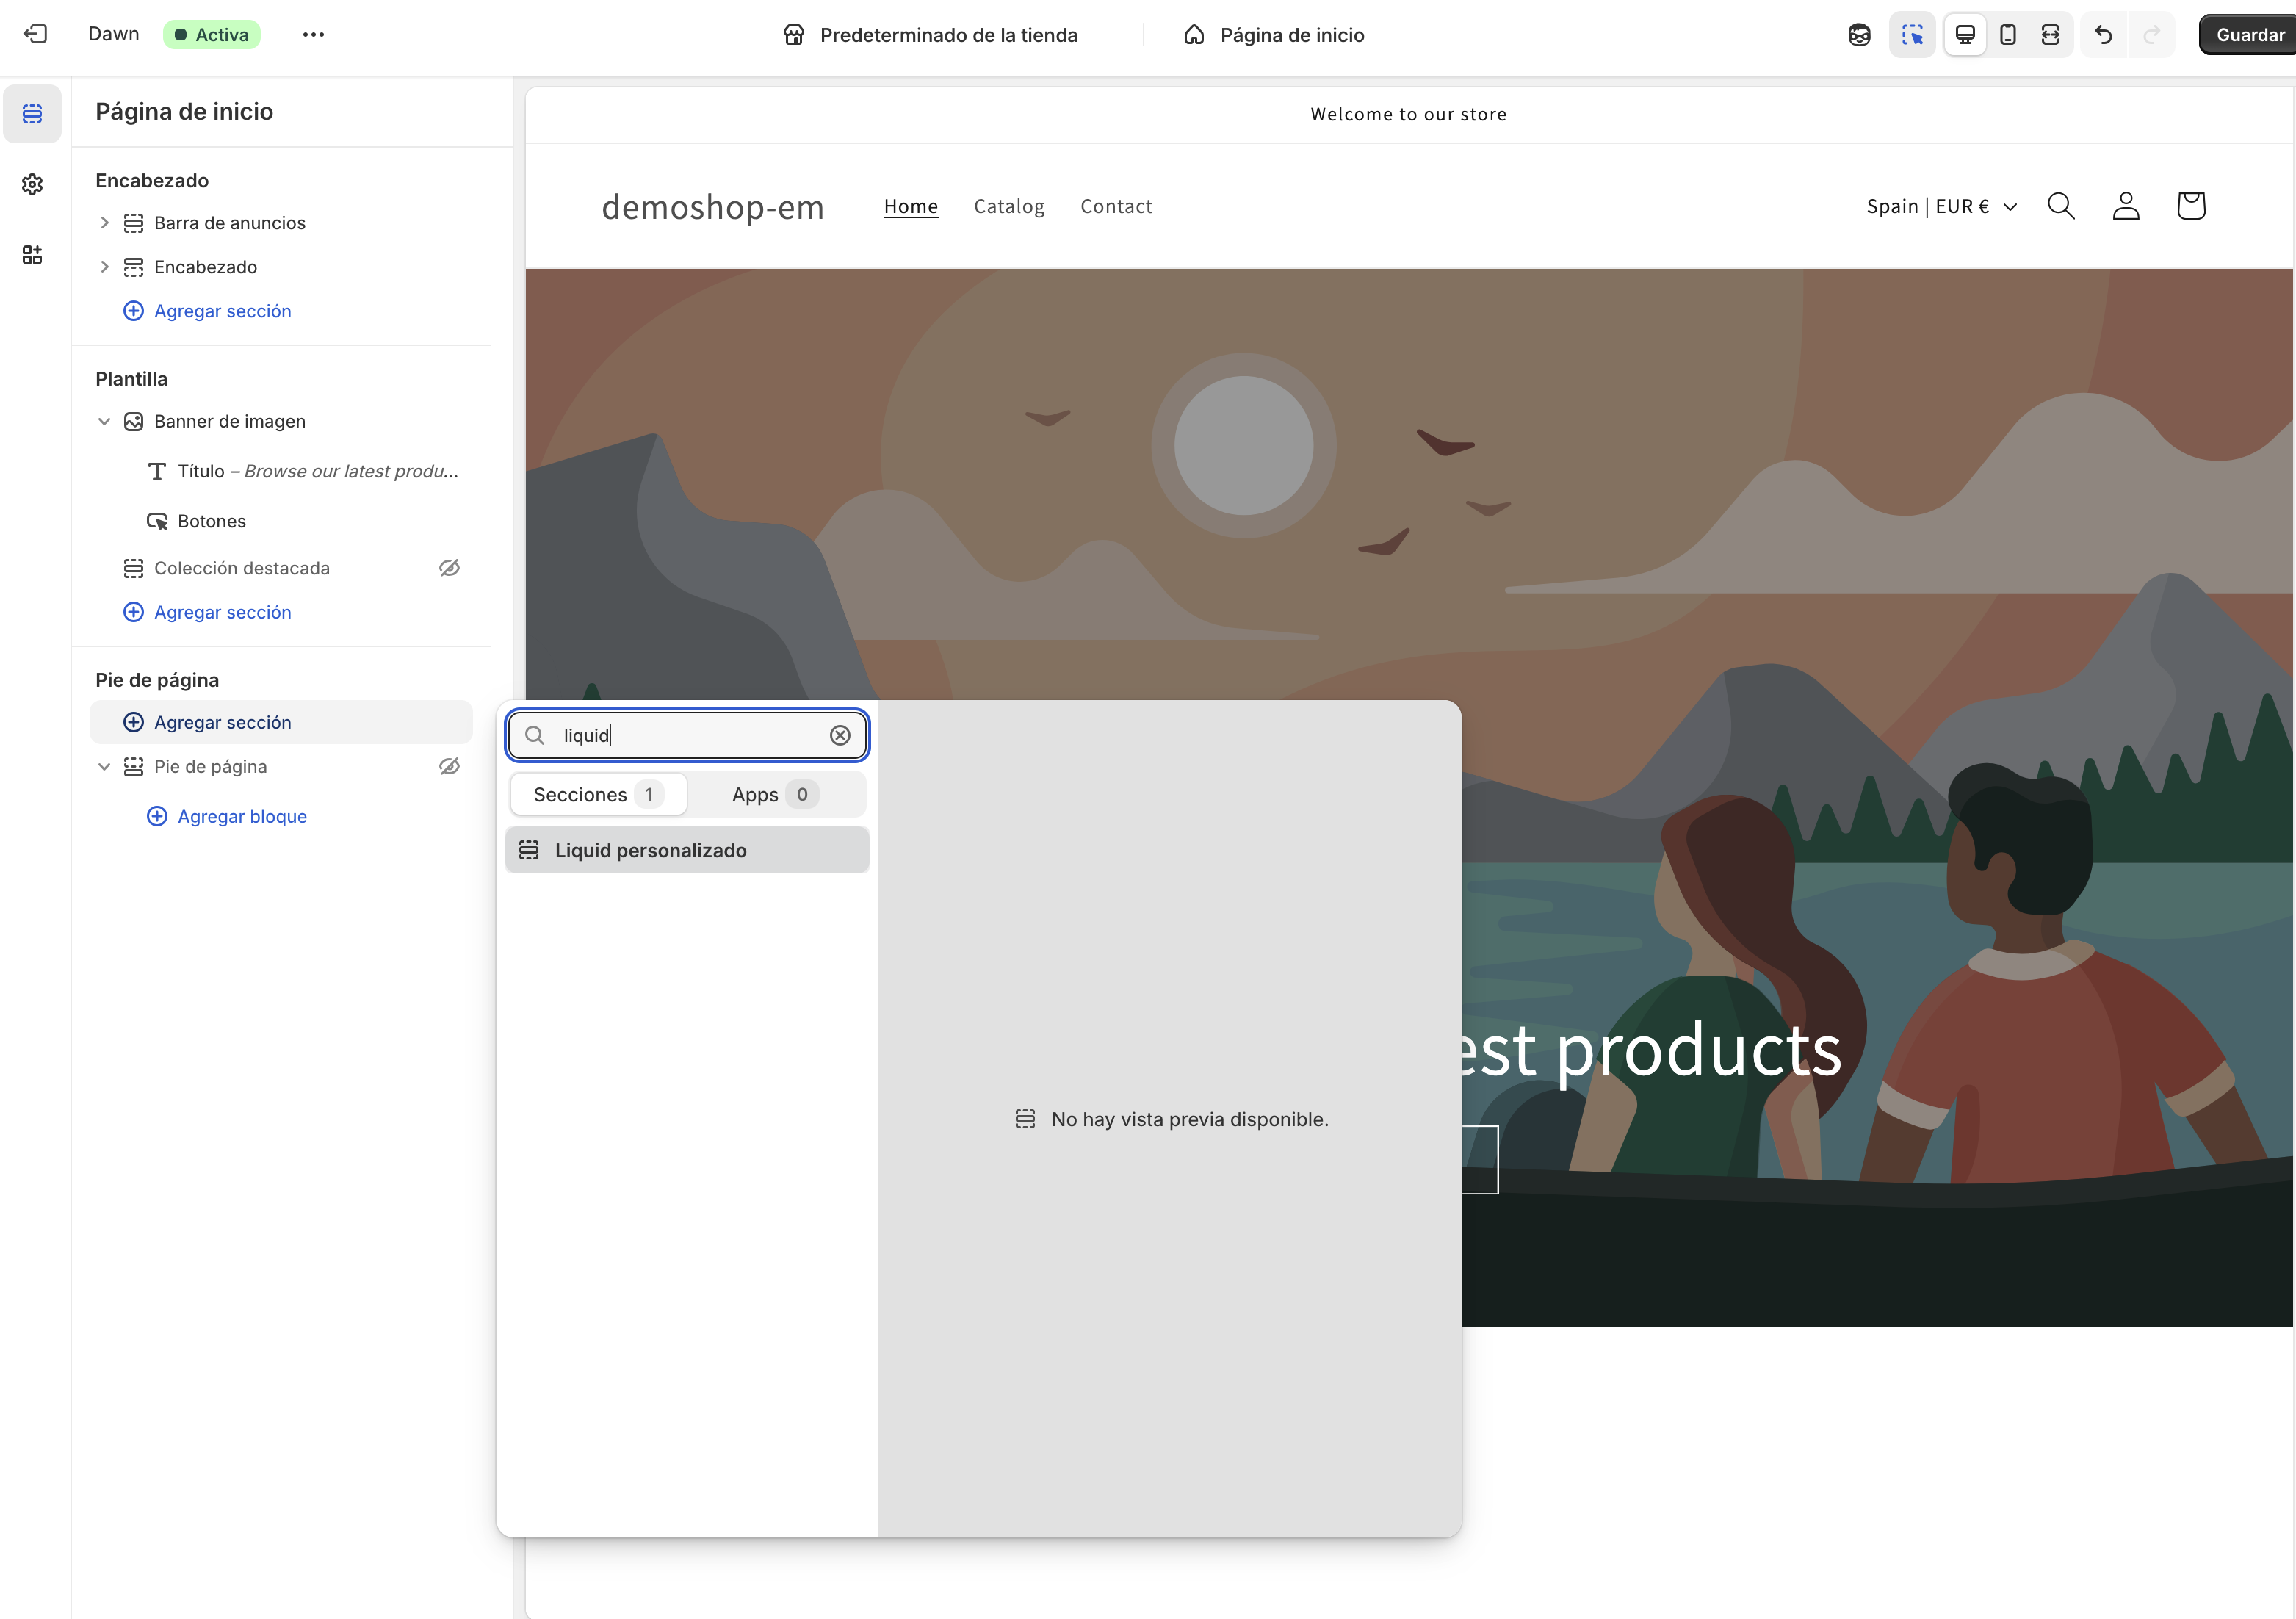Click the Guardar button
The width and height of the screenshot is (2296, 1619).
(x=2249, y=35)
